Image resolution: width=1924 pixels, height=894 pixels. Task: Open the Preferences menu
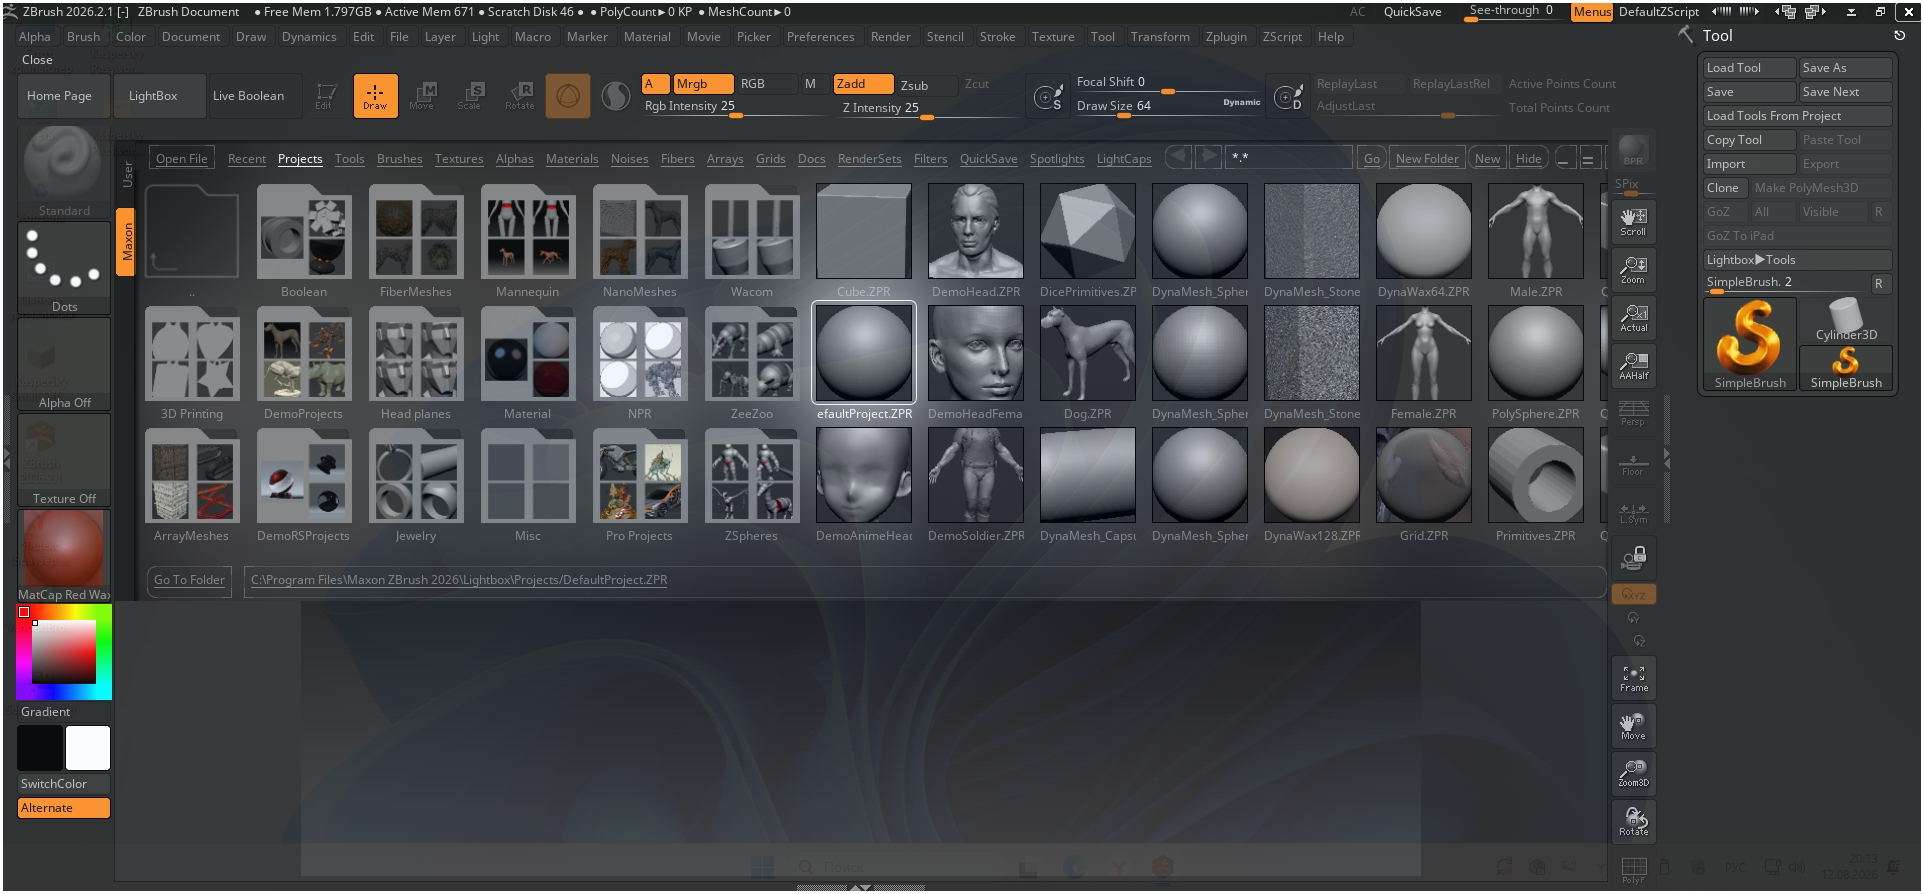tap(820, 37)
